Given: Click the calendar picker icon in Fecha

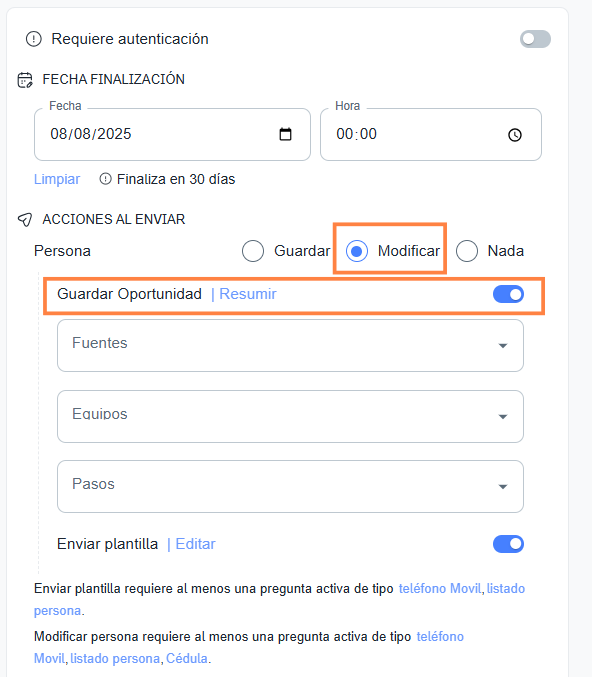Looking at the screenshot, I should tap(285, 134).
